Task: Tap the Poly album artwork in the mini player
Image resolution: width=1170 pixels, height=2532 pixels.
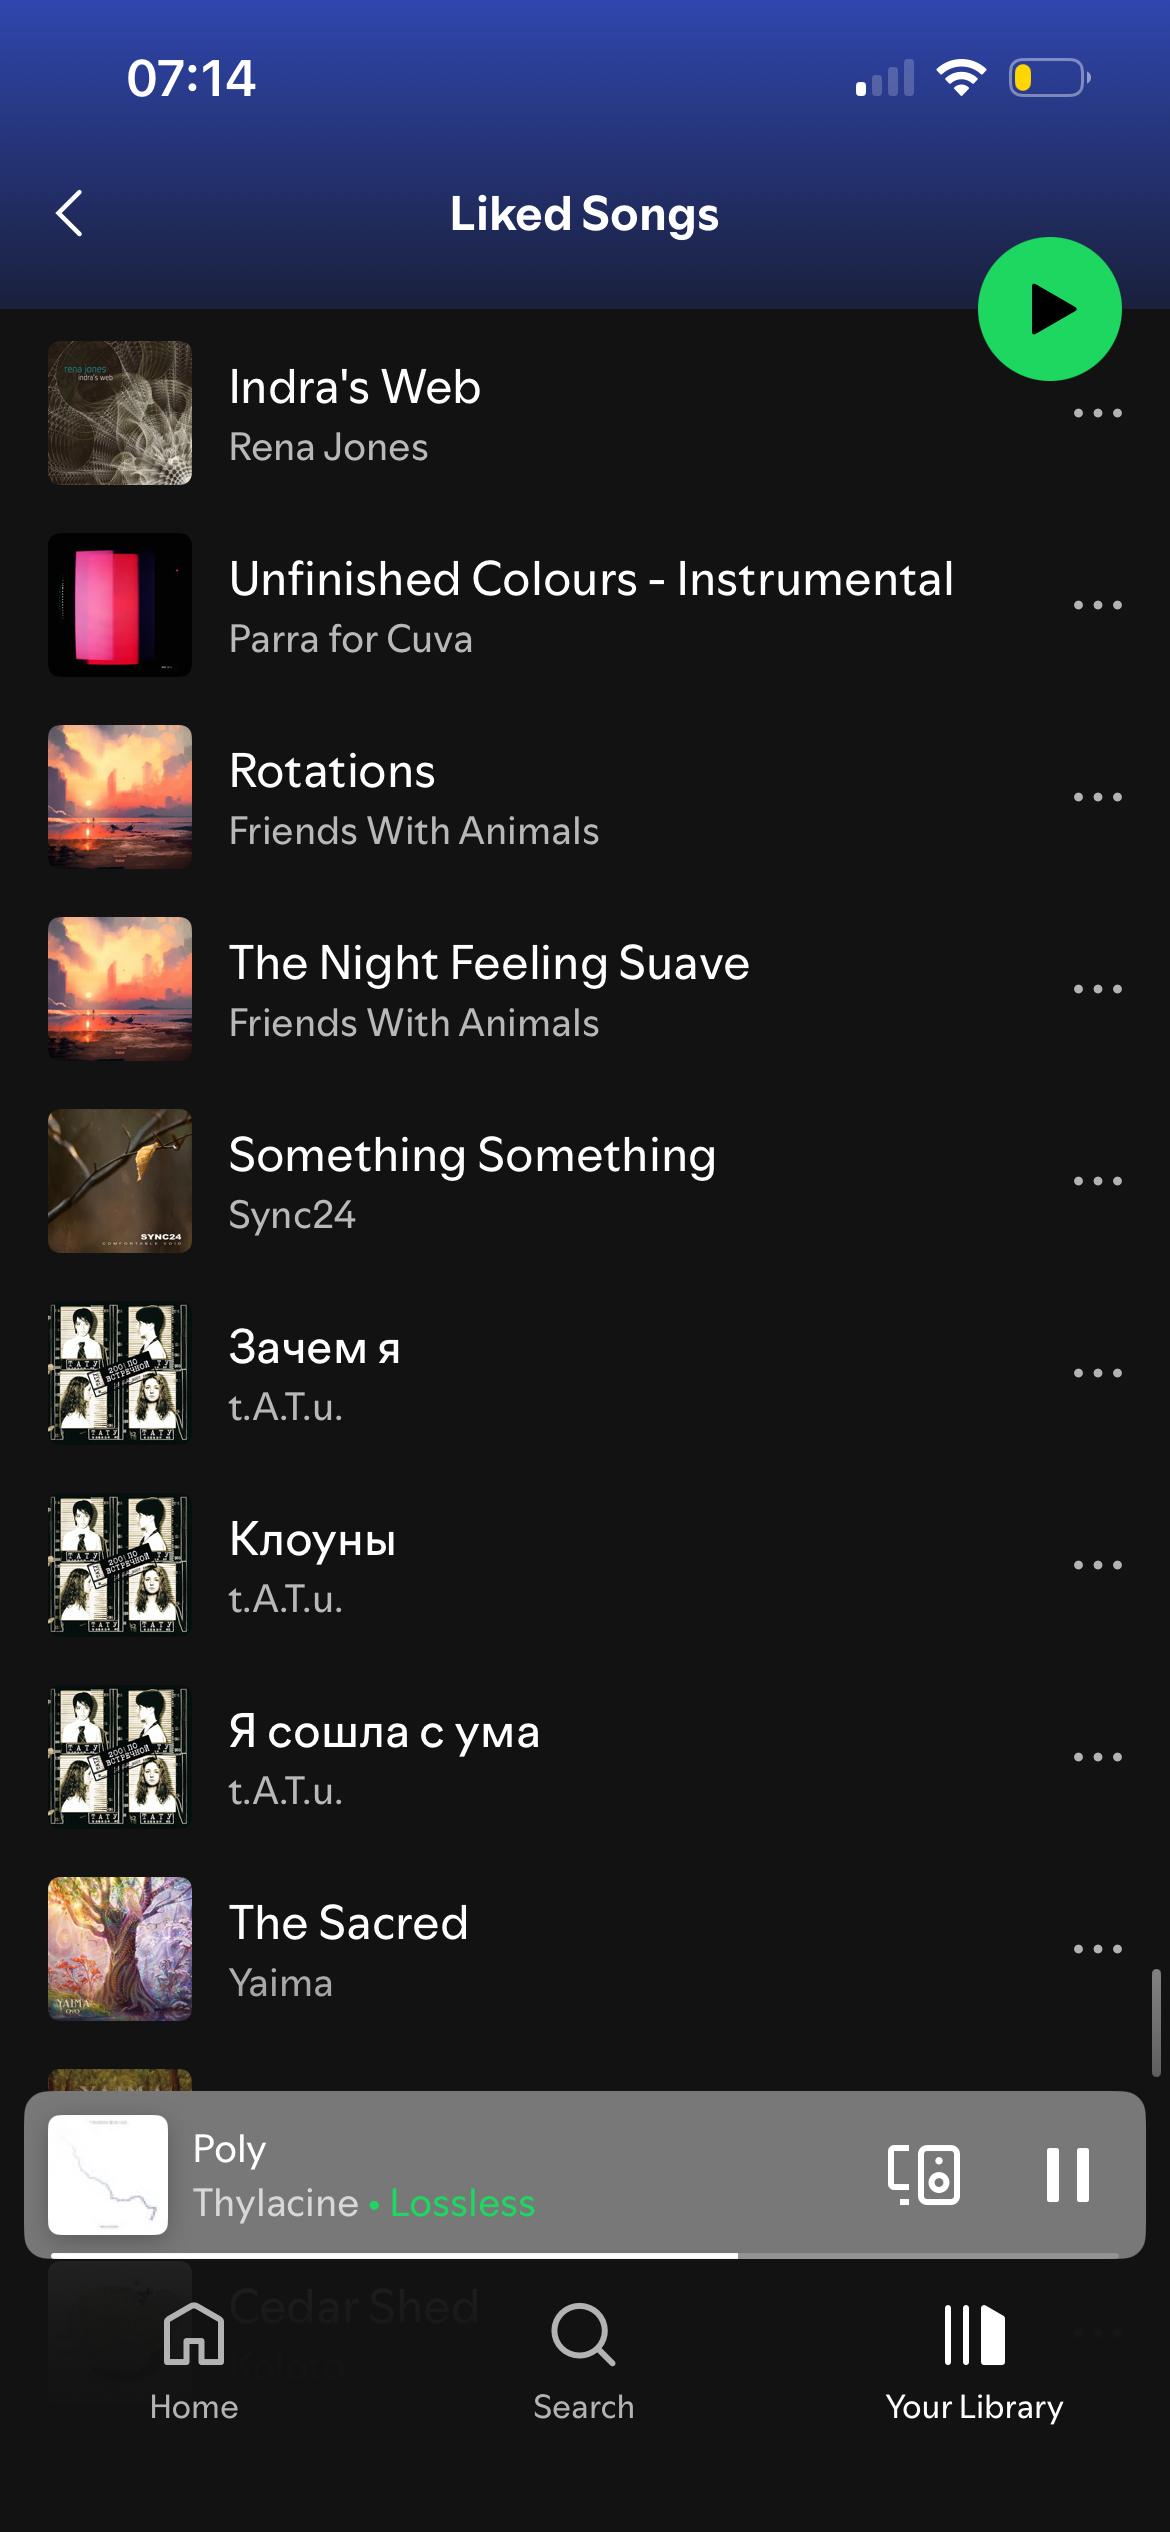Action: click(x=108, y=2175)
